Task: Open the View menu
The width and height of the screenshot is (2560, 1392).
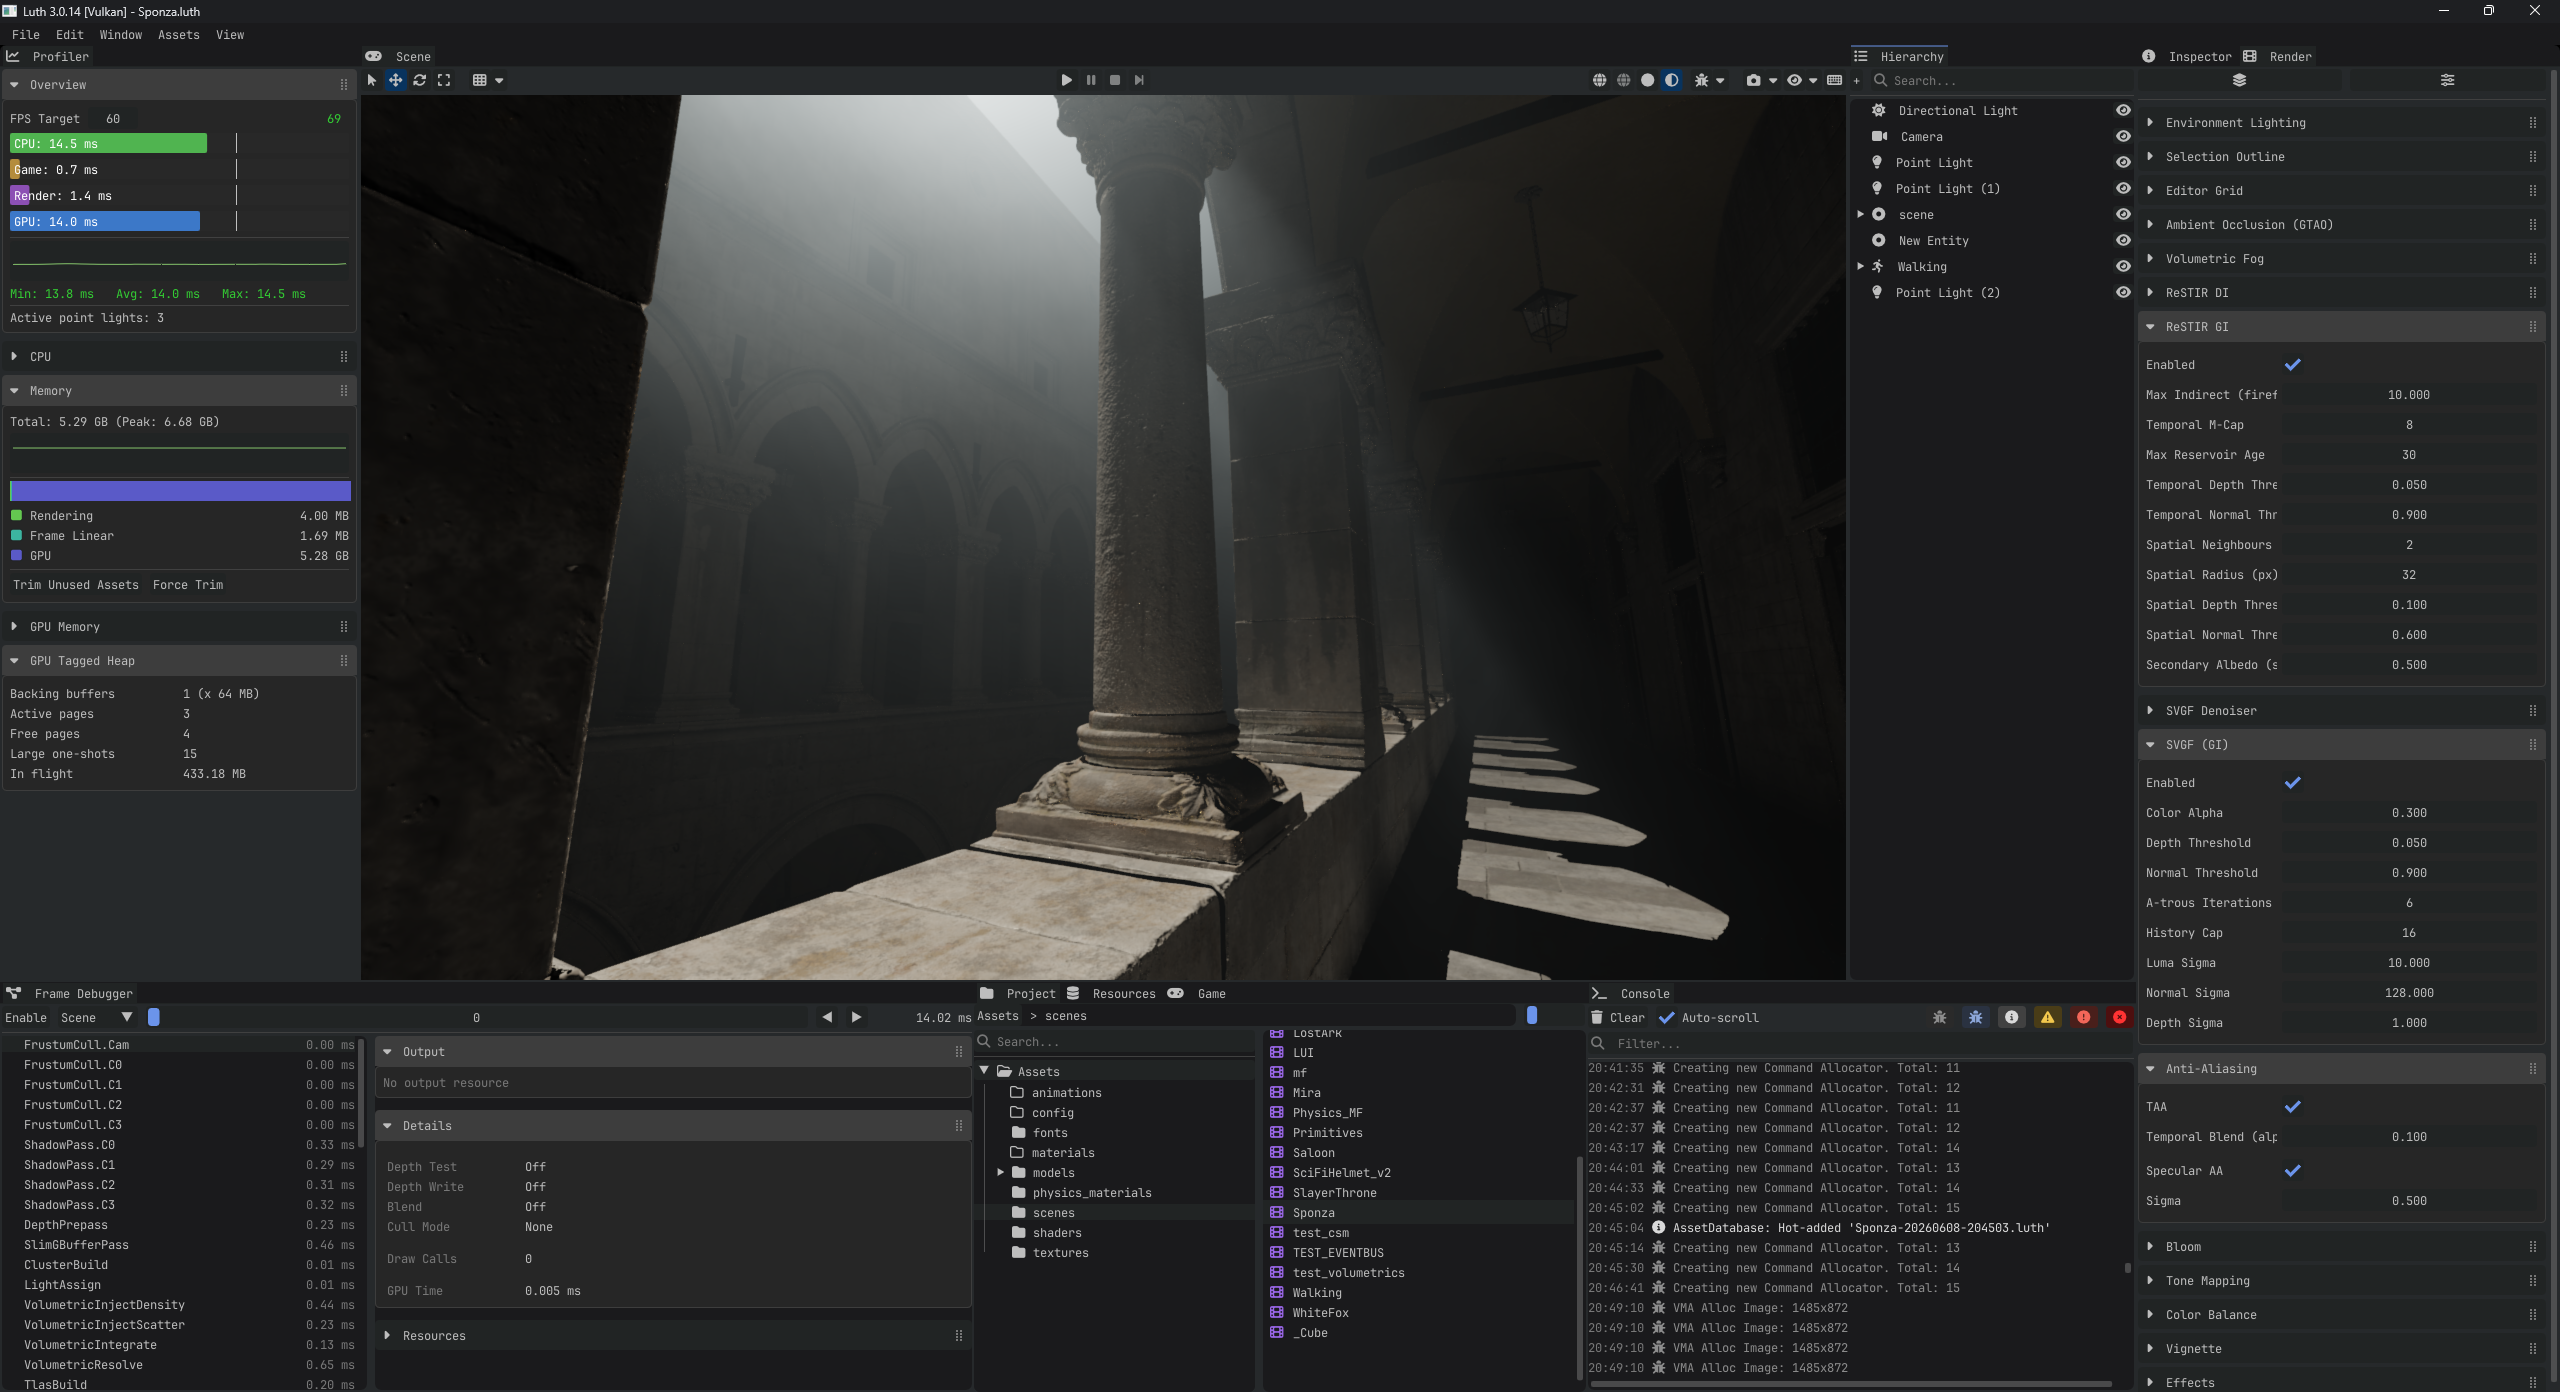Action: (x=230, y=35)
